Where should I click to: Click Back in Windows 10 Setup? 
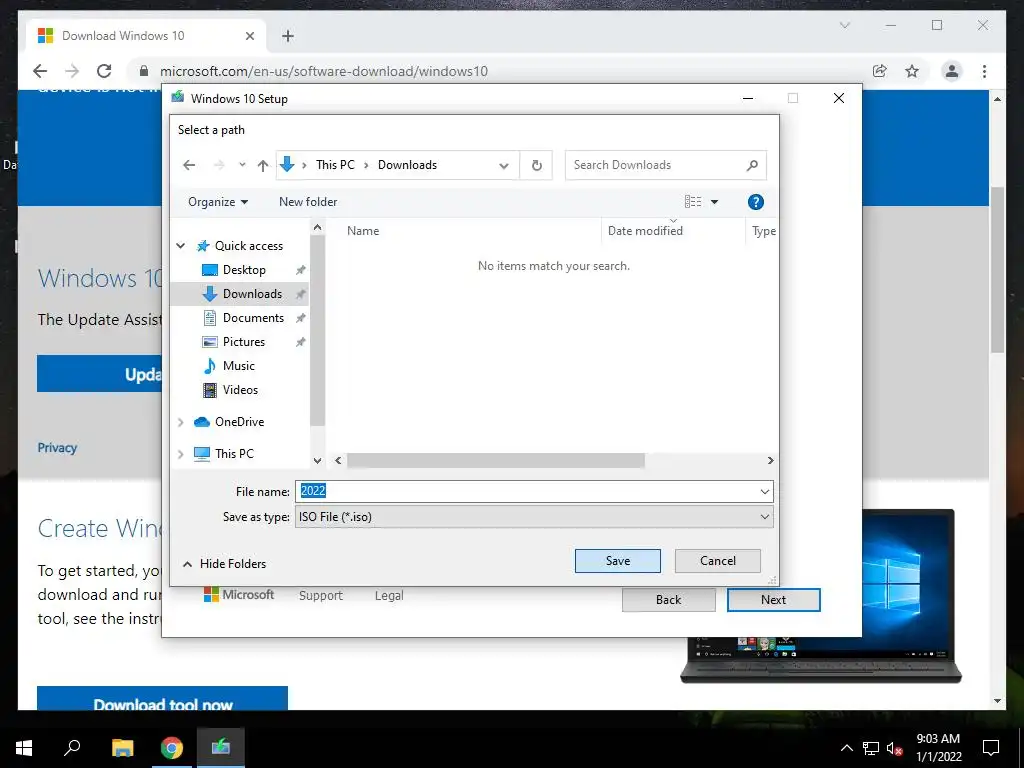[669, 600]
